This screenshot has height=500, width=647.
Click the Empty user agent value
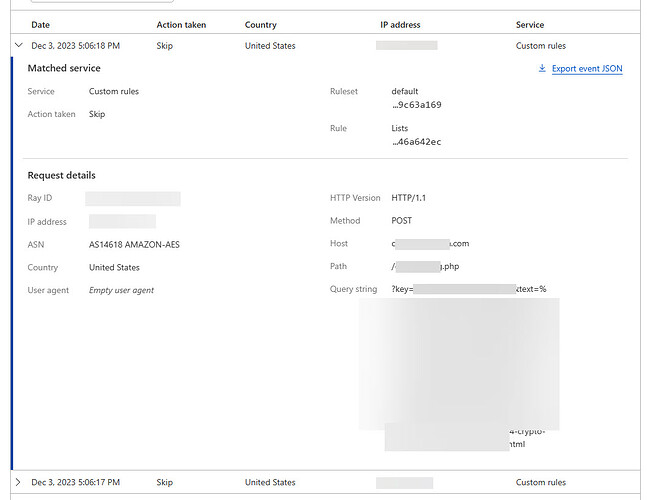tap(121, 290)
